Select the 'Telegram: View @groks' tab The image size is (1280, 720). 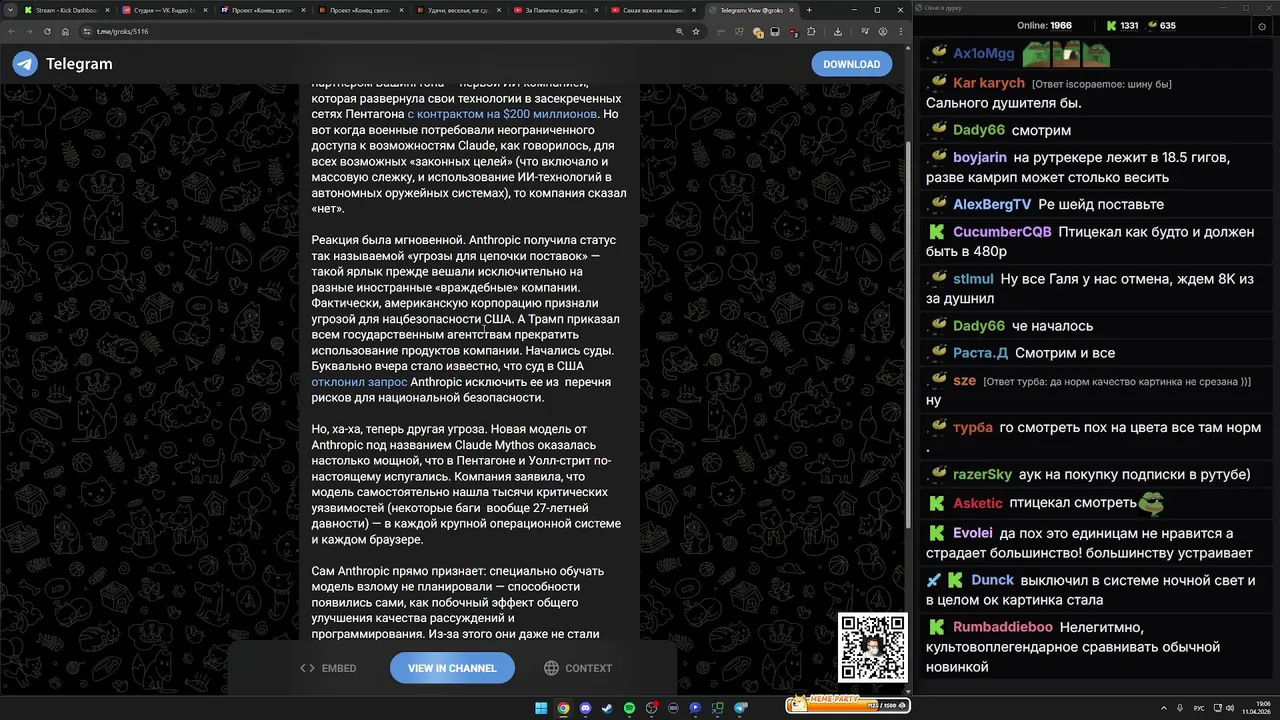pos(750,10)
